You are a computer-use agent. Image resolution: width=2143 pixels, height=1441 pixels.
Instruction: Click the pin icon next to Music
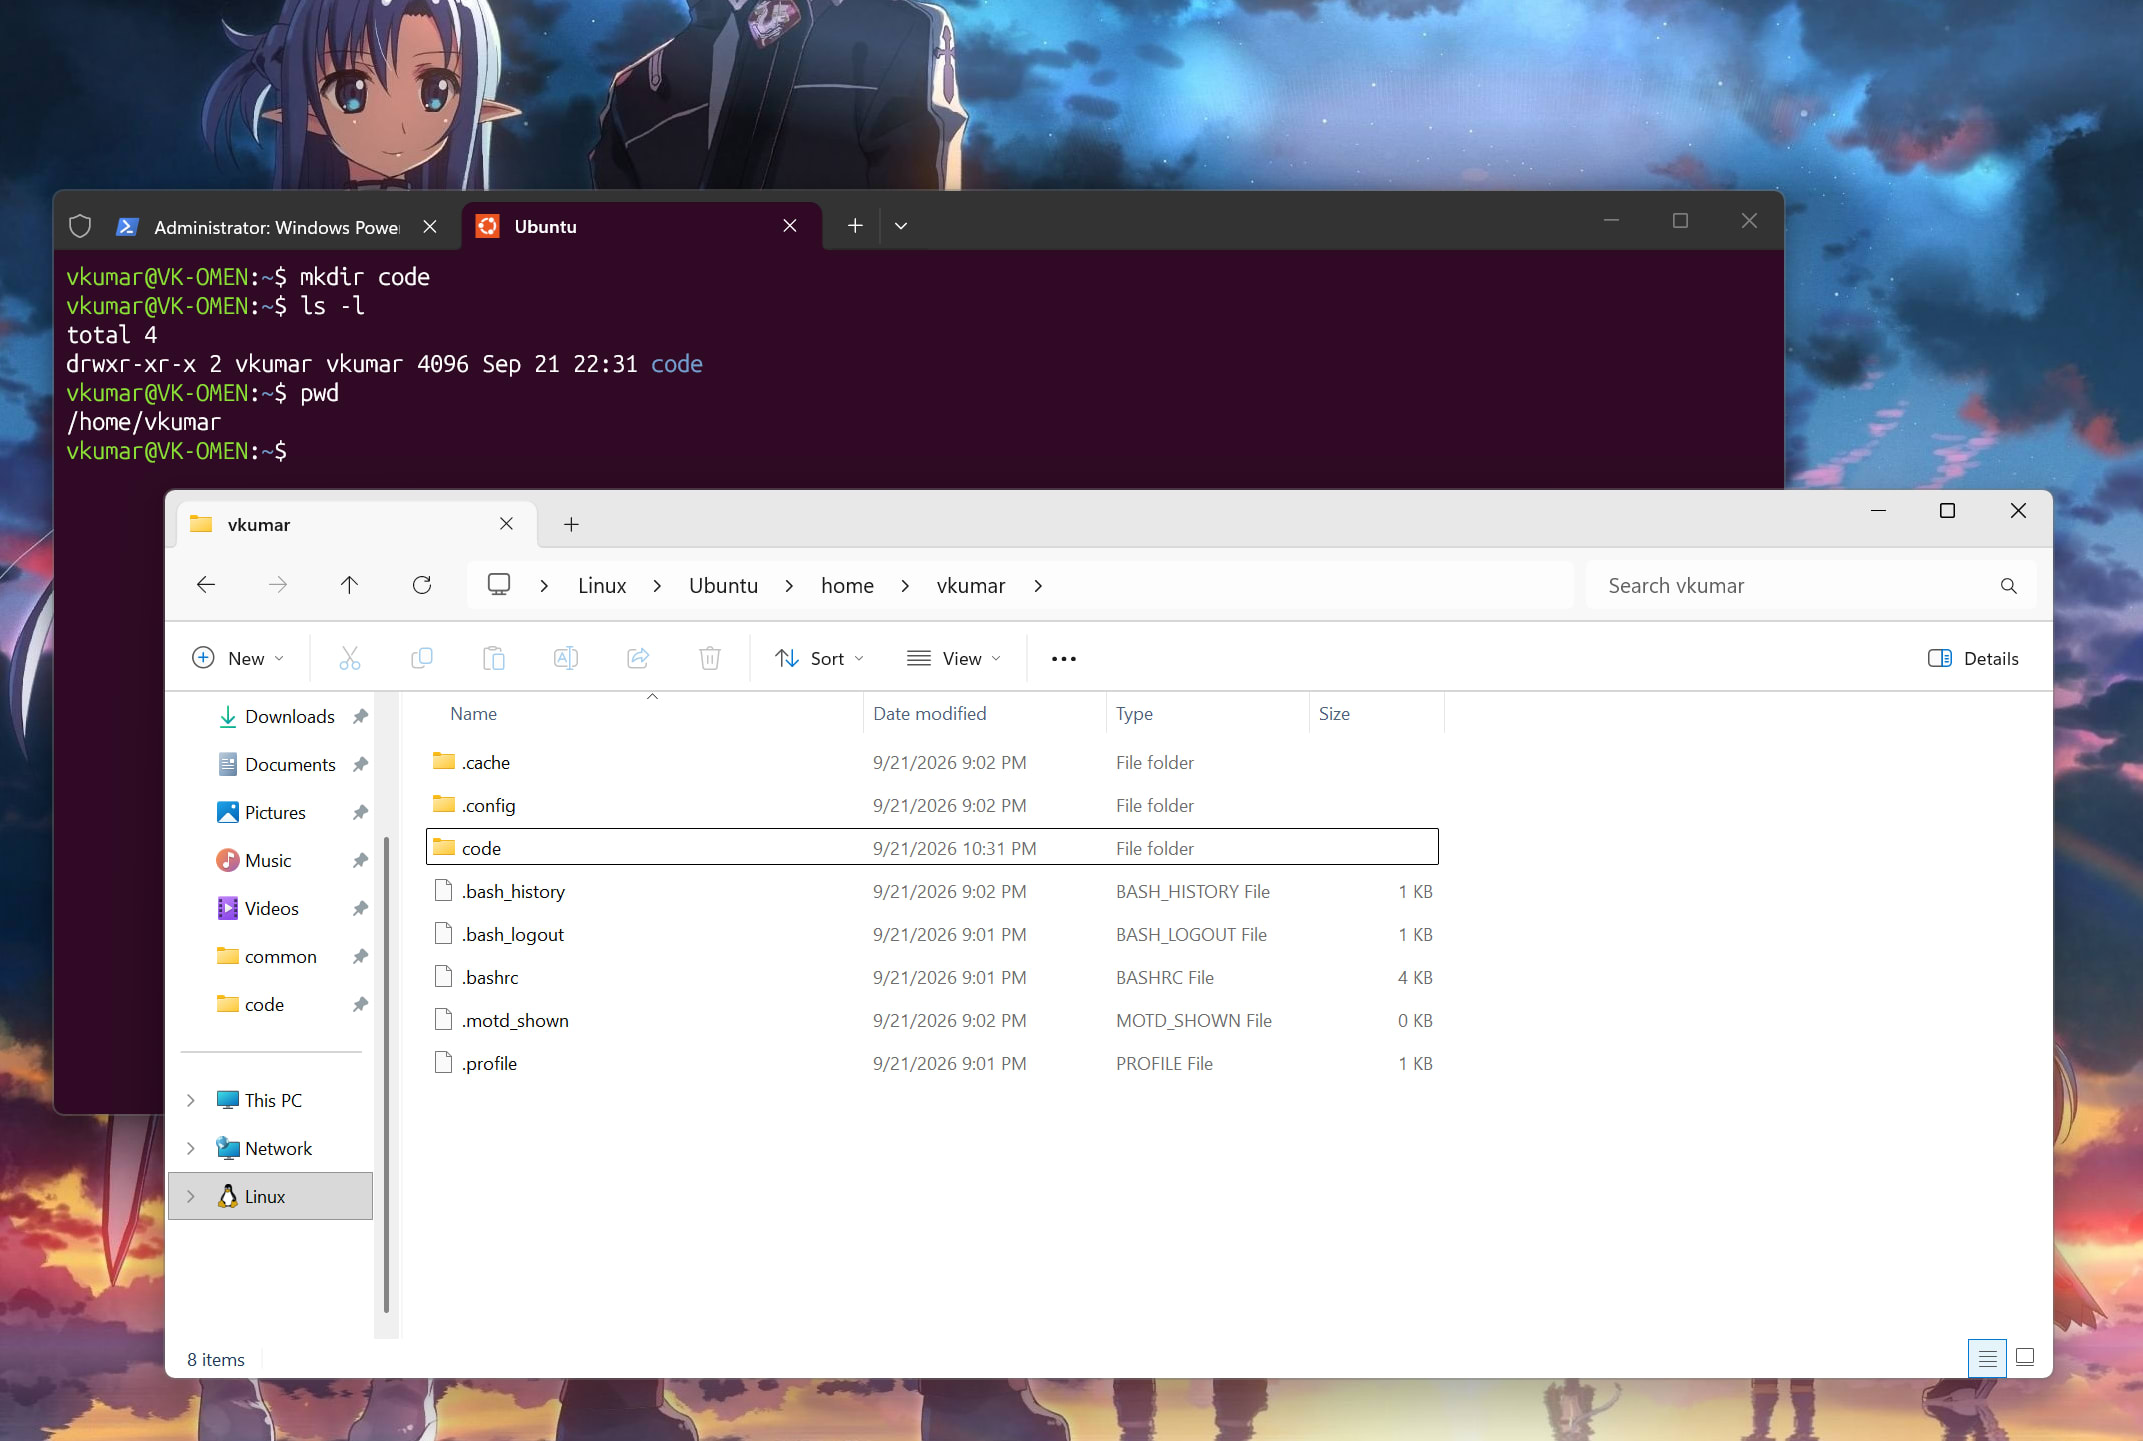tap(361, 860)
